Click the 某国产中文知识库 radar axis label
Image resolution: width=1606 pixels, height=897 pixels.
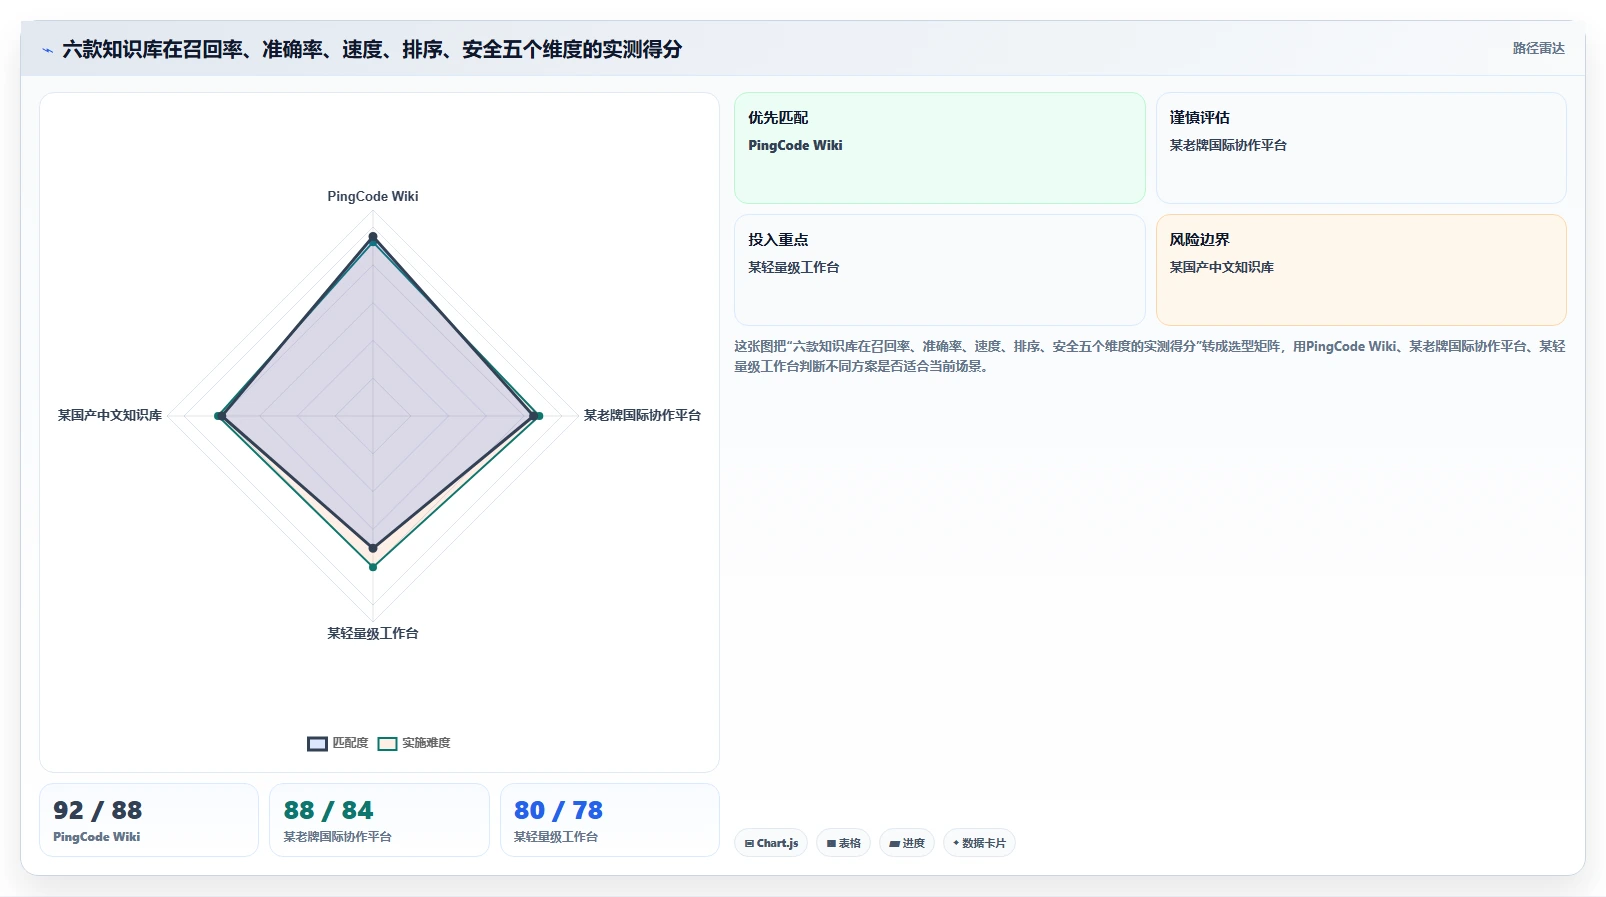coord(110,415)
